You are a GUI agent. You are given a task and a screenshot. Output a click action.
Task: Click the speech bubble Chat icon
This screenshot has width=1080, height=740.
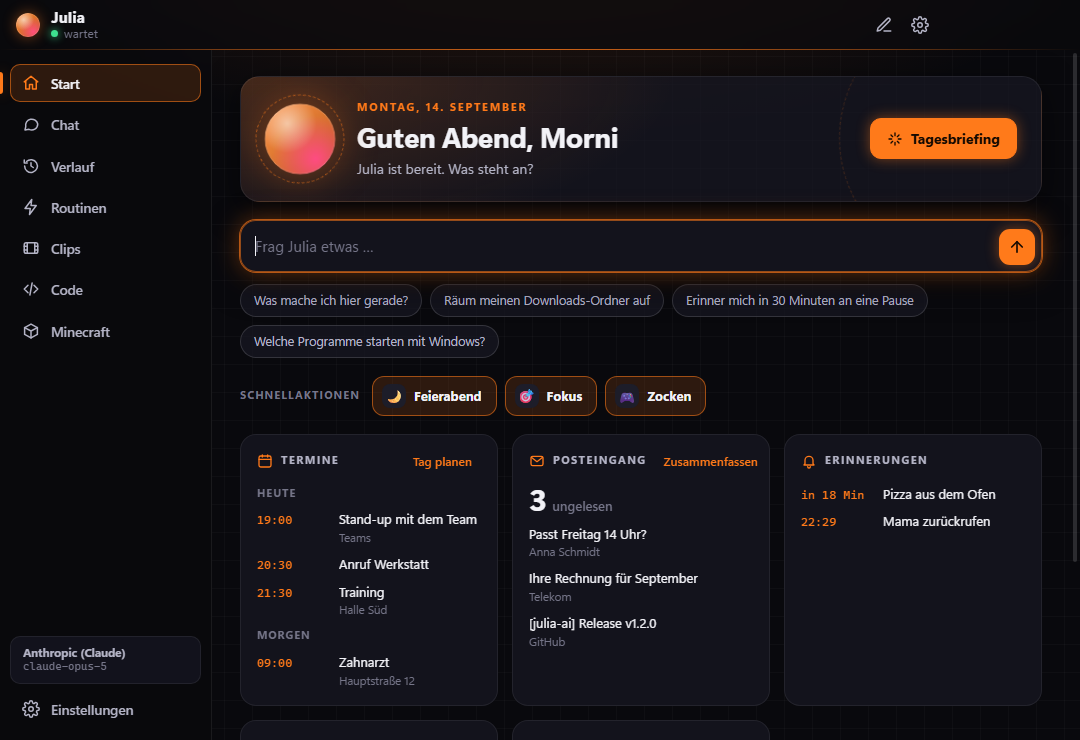31,125
